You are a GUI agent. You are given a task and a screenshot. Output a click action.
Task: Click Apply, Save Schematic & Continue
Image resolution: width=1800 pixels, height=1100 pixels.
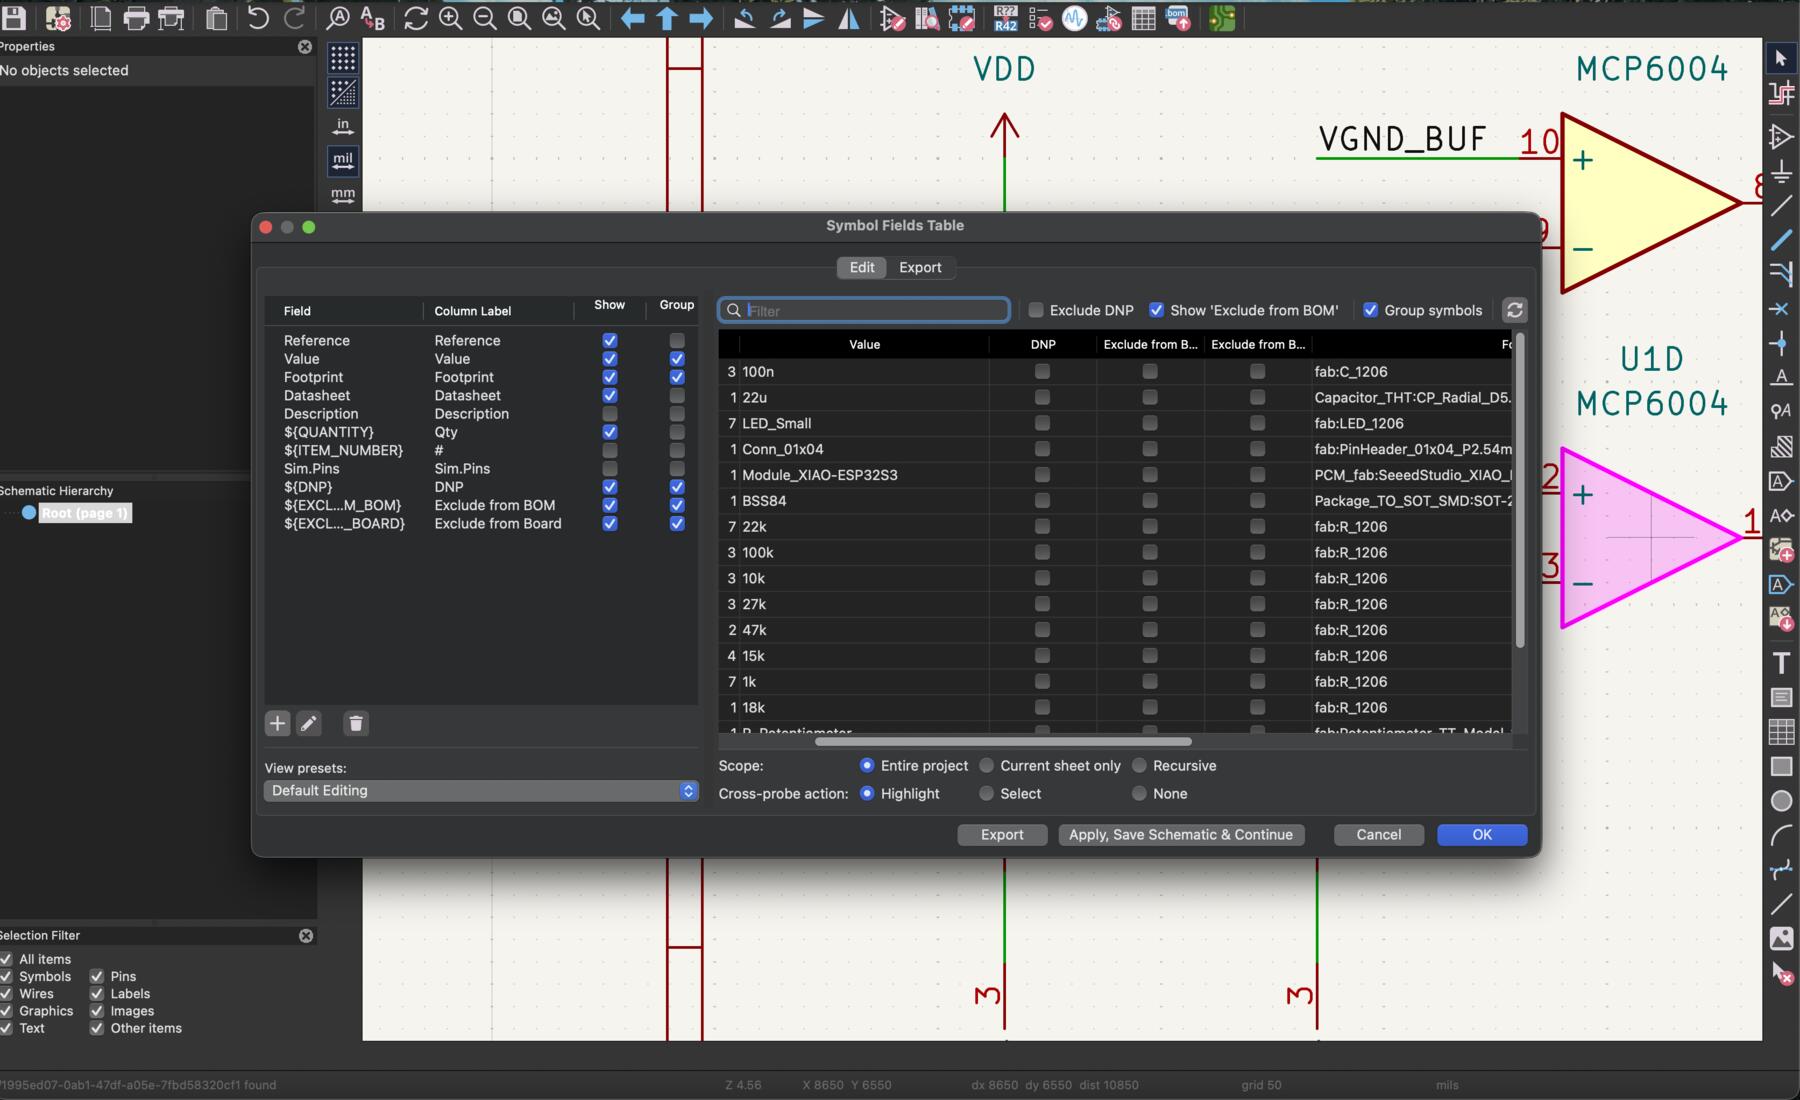pyautogui.click(x=1181, y=835)
